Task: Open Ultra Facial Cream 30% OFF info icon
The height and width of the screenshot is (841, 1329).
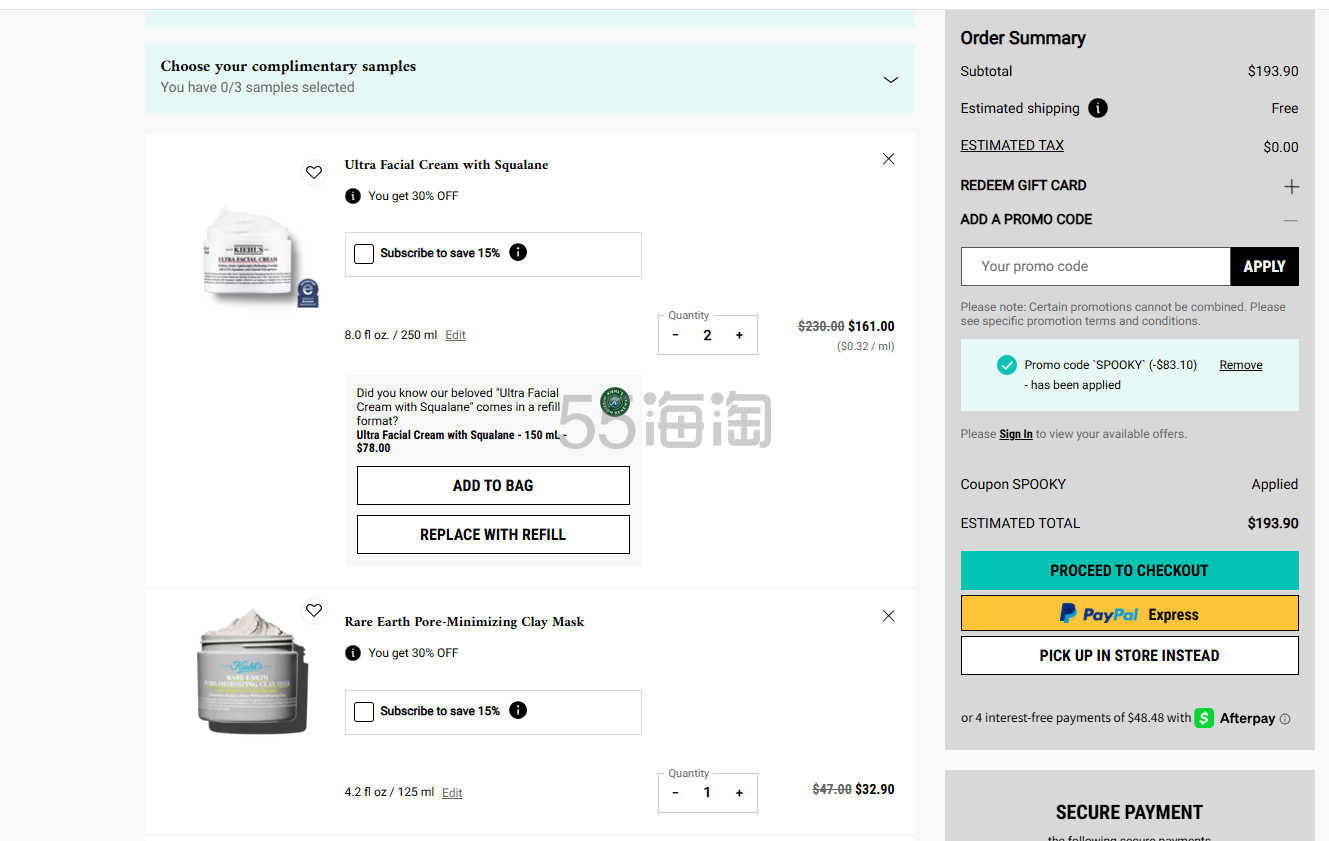Action: (x=353, y=196)
